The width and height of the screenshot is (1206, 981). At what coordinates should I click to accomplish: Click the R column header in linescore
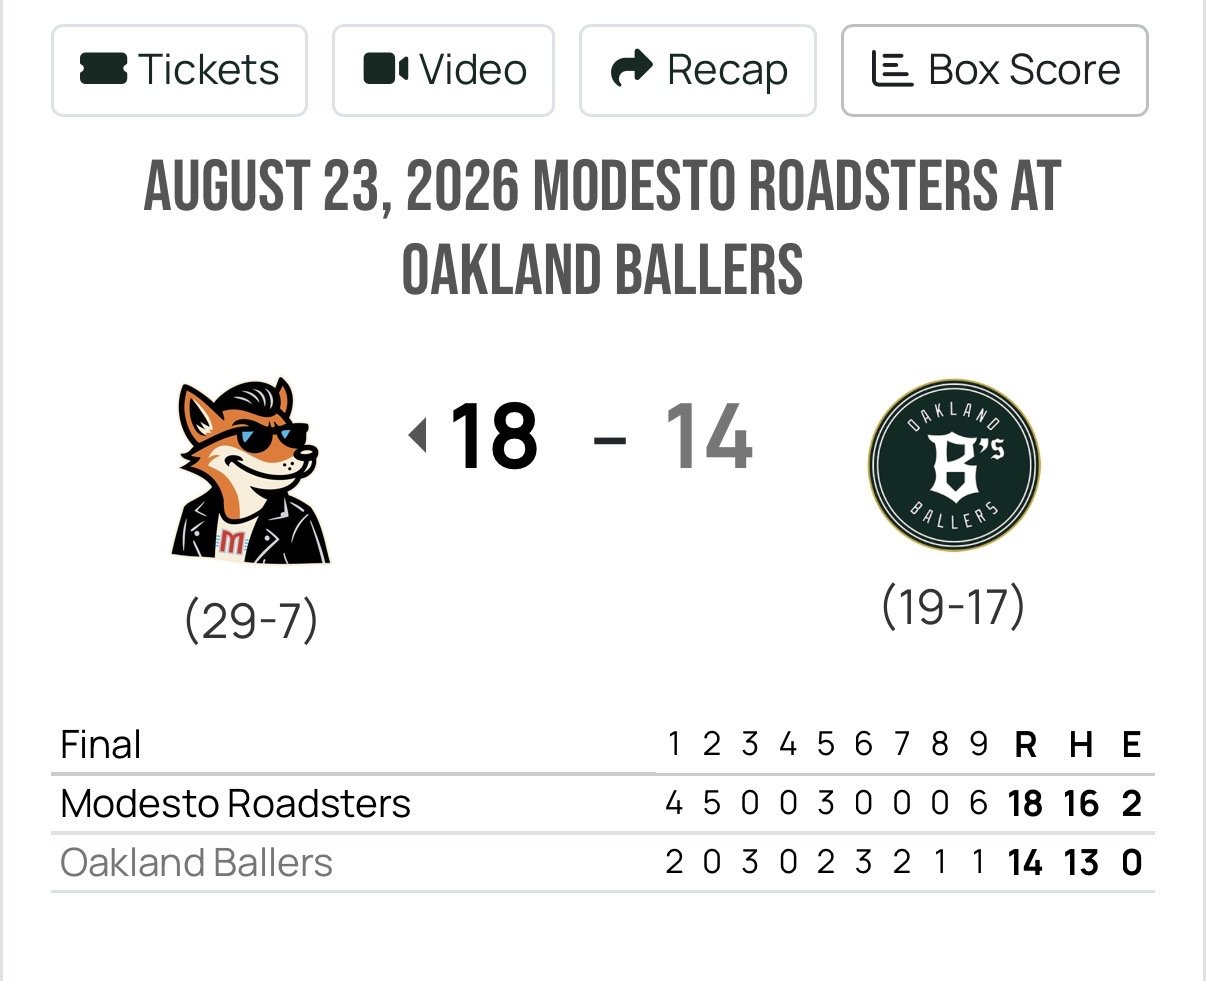(x=1026, y=745)
